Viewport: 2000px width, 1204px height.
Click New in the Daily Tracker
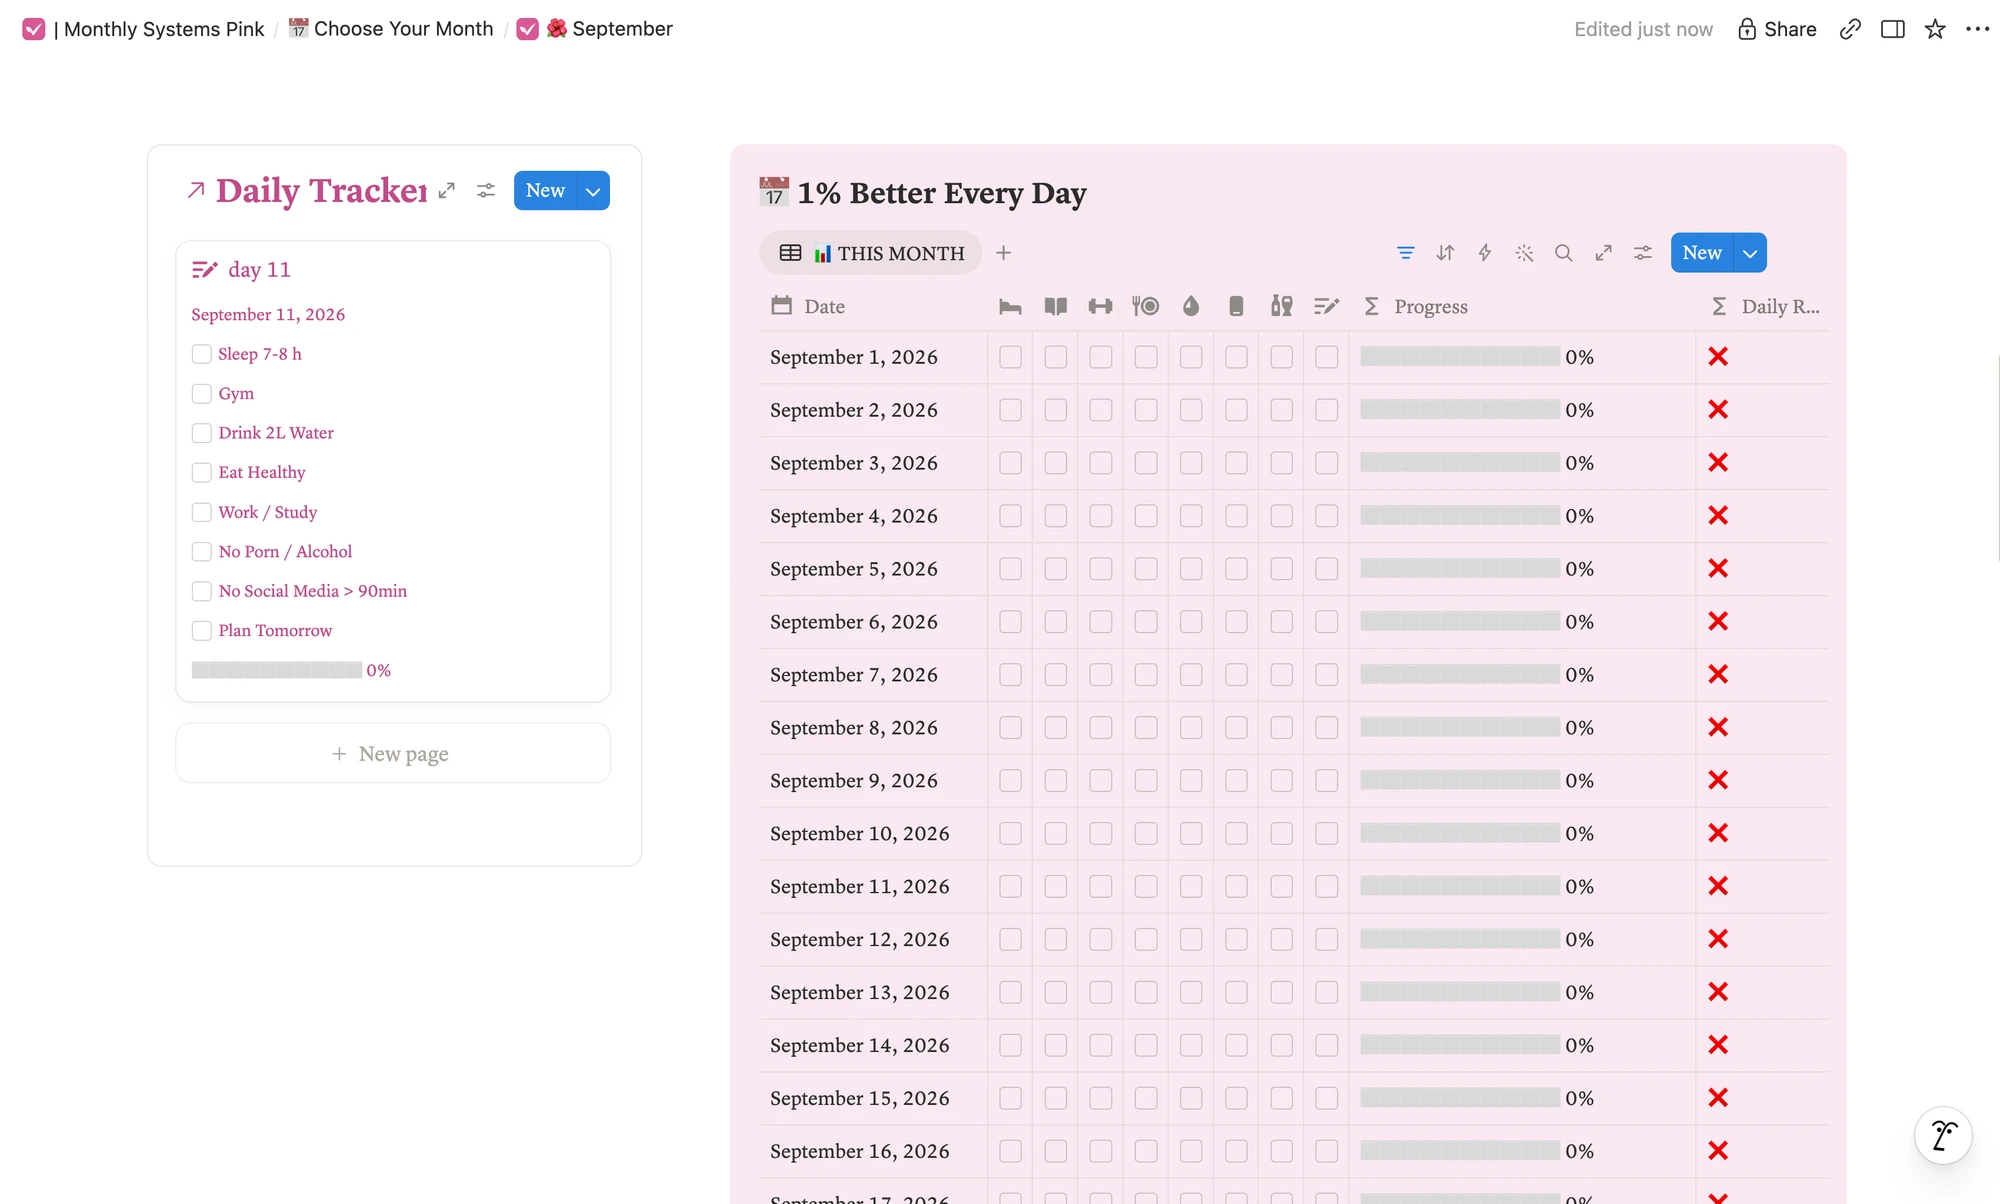point(545,190)
